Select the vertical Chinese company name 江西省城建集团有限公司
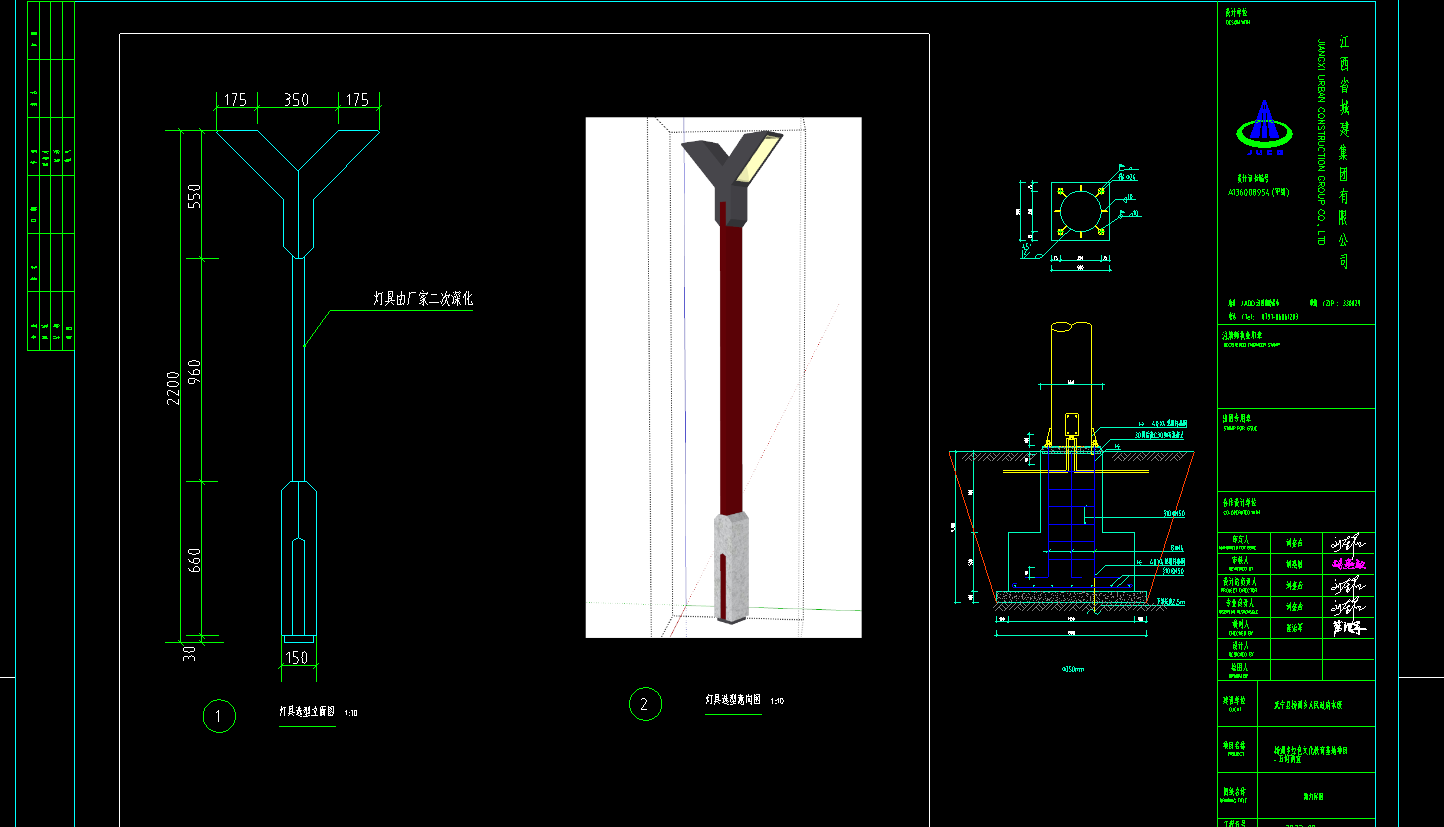The image size is (1444, 827). (x=1344, y=154)
